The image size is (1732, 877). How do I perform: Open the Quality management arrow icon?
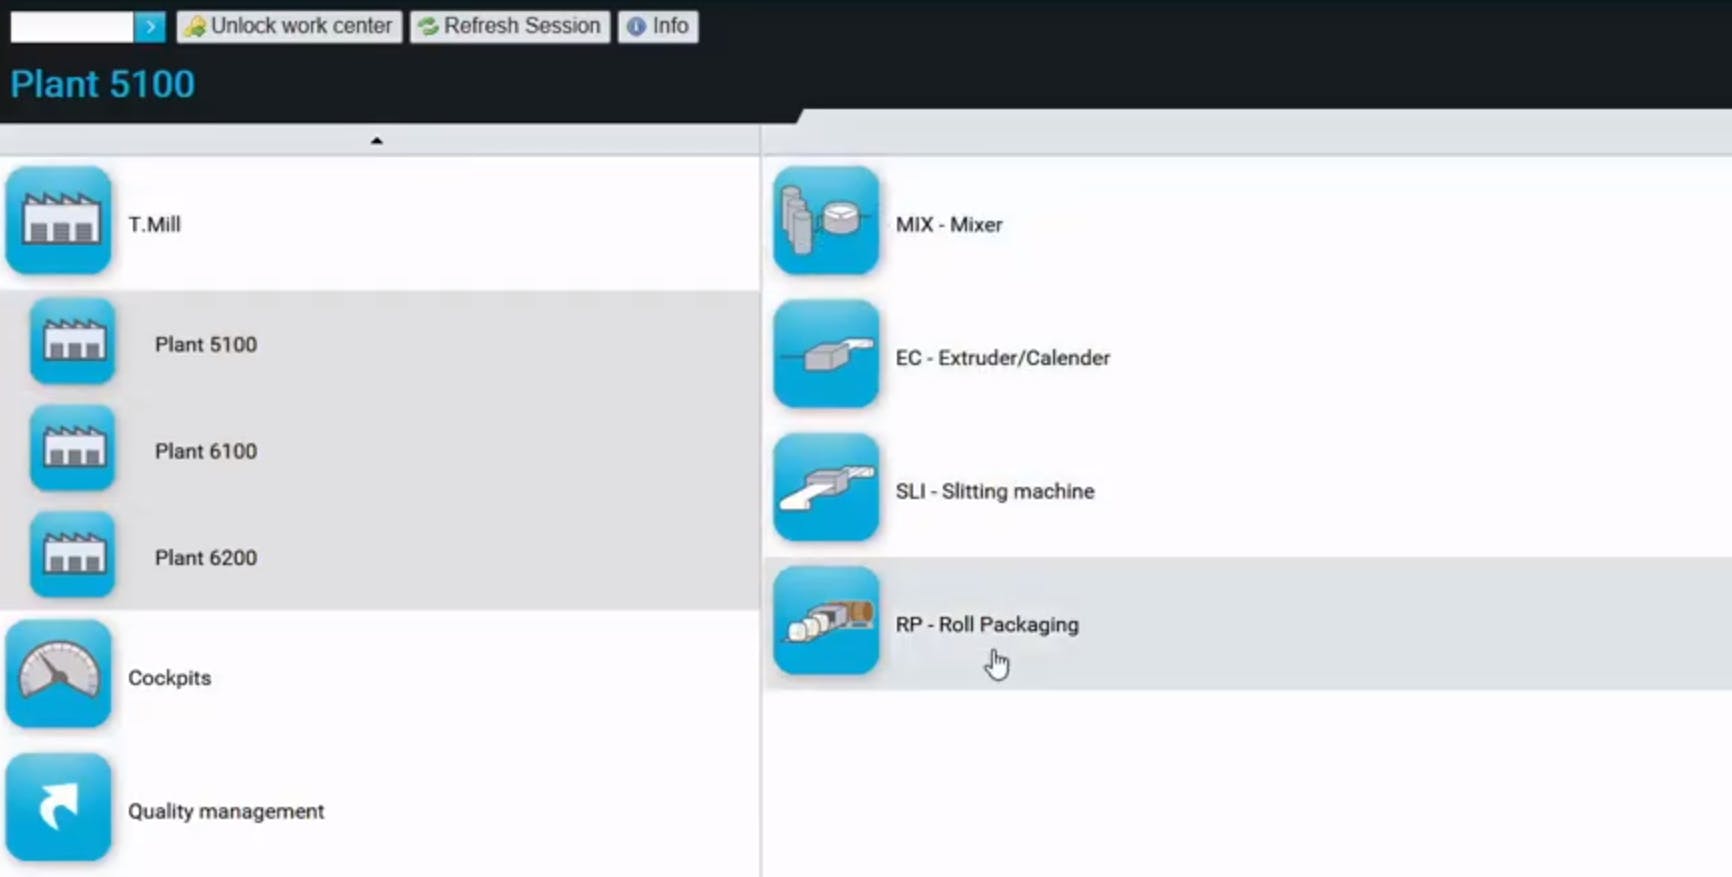(x=58, y=807)
